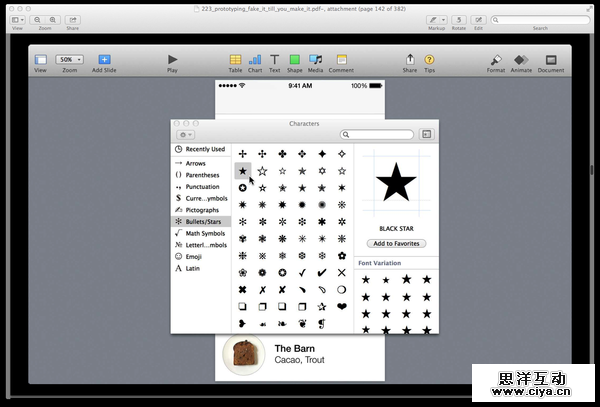
Task: Open the gear action menu in Characters
Action: click(185, 134)
